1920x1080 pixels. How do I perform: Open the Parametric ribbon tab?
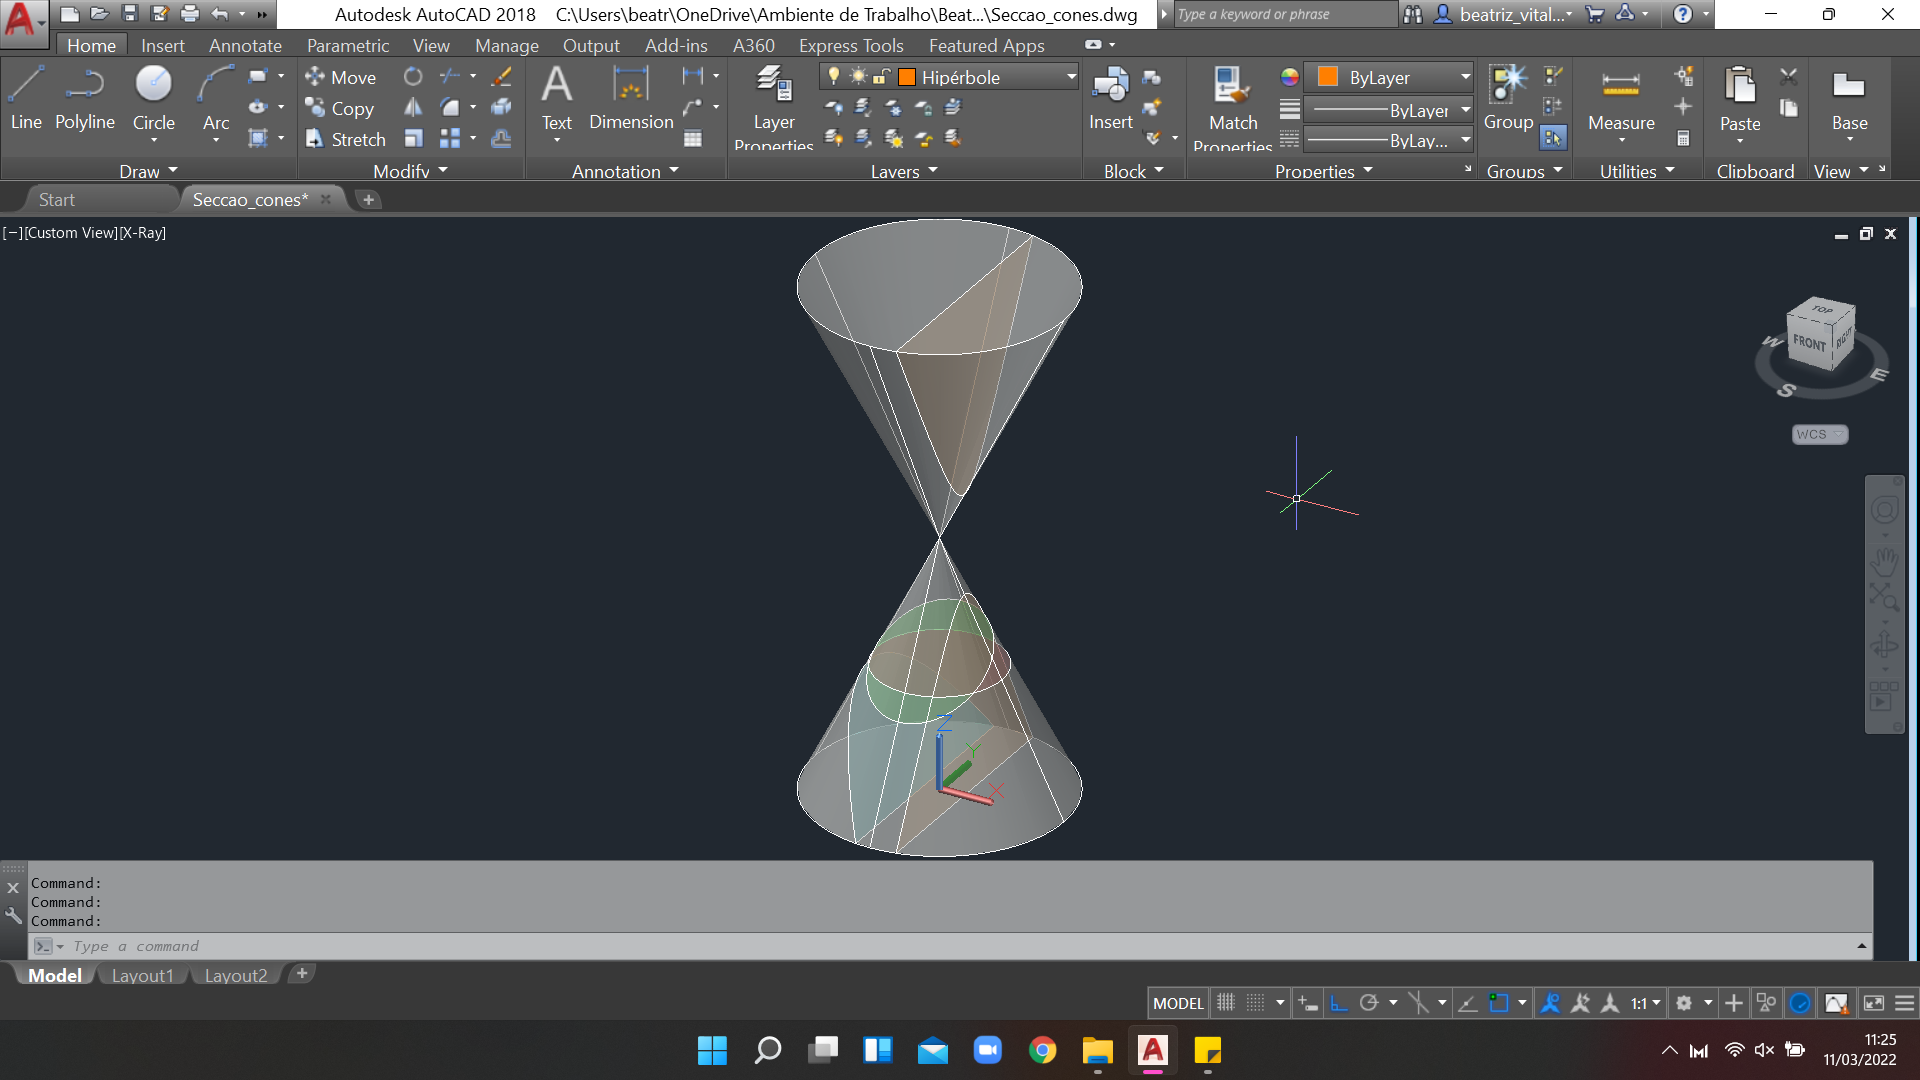pos(348,45)
